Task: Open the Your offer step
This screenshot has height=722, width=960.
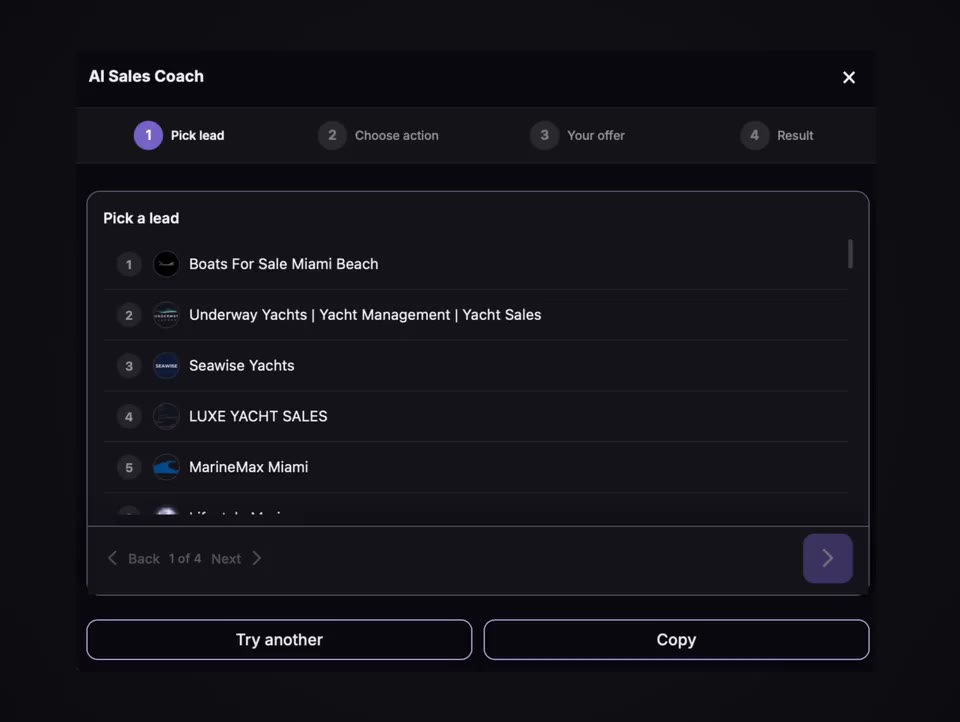Action: 577,135
